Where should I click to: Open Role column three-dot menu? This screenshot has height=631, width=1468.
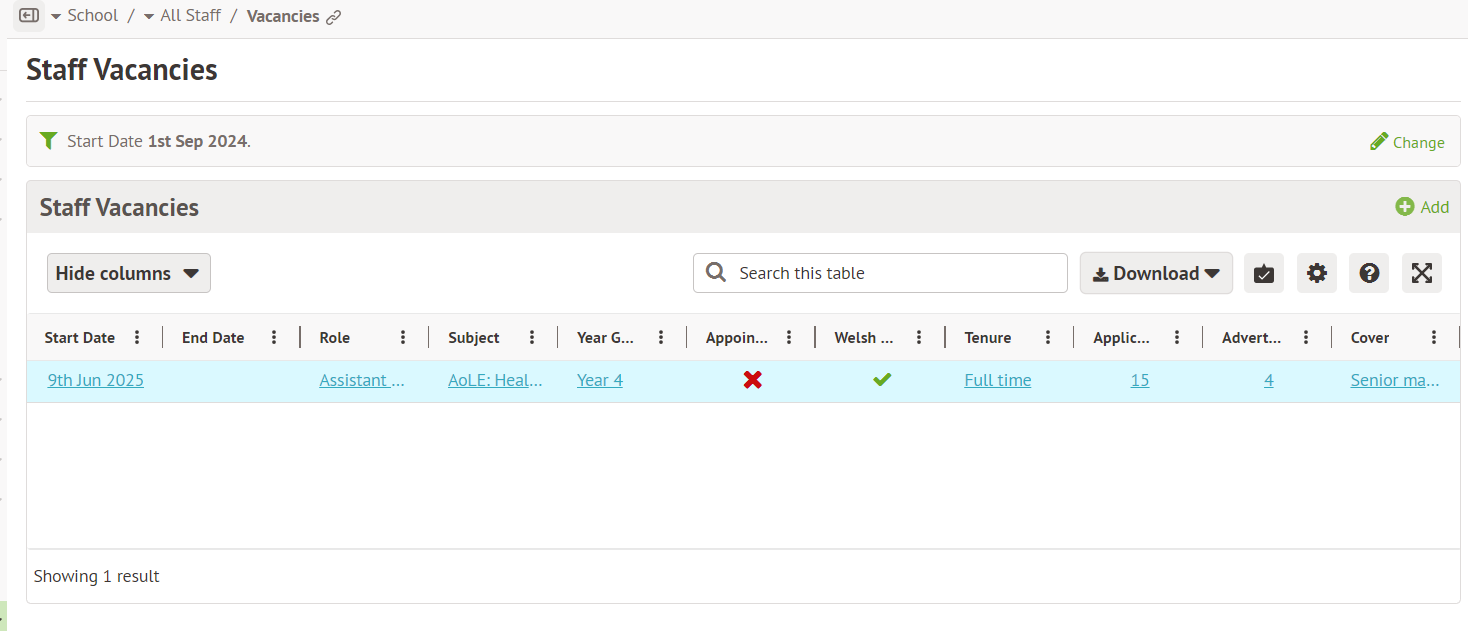[x=403, y=338]
